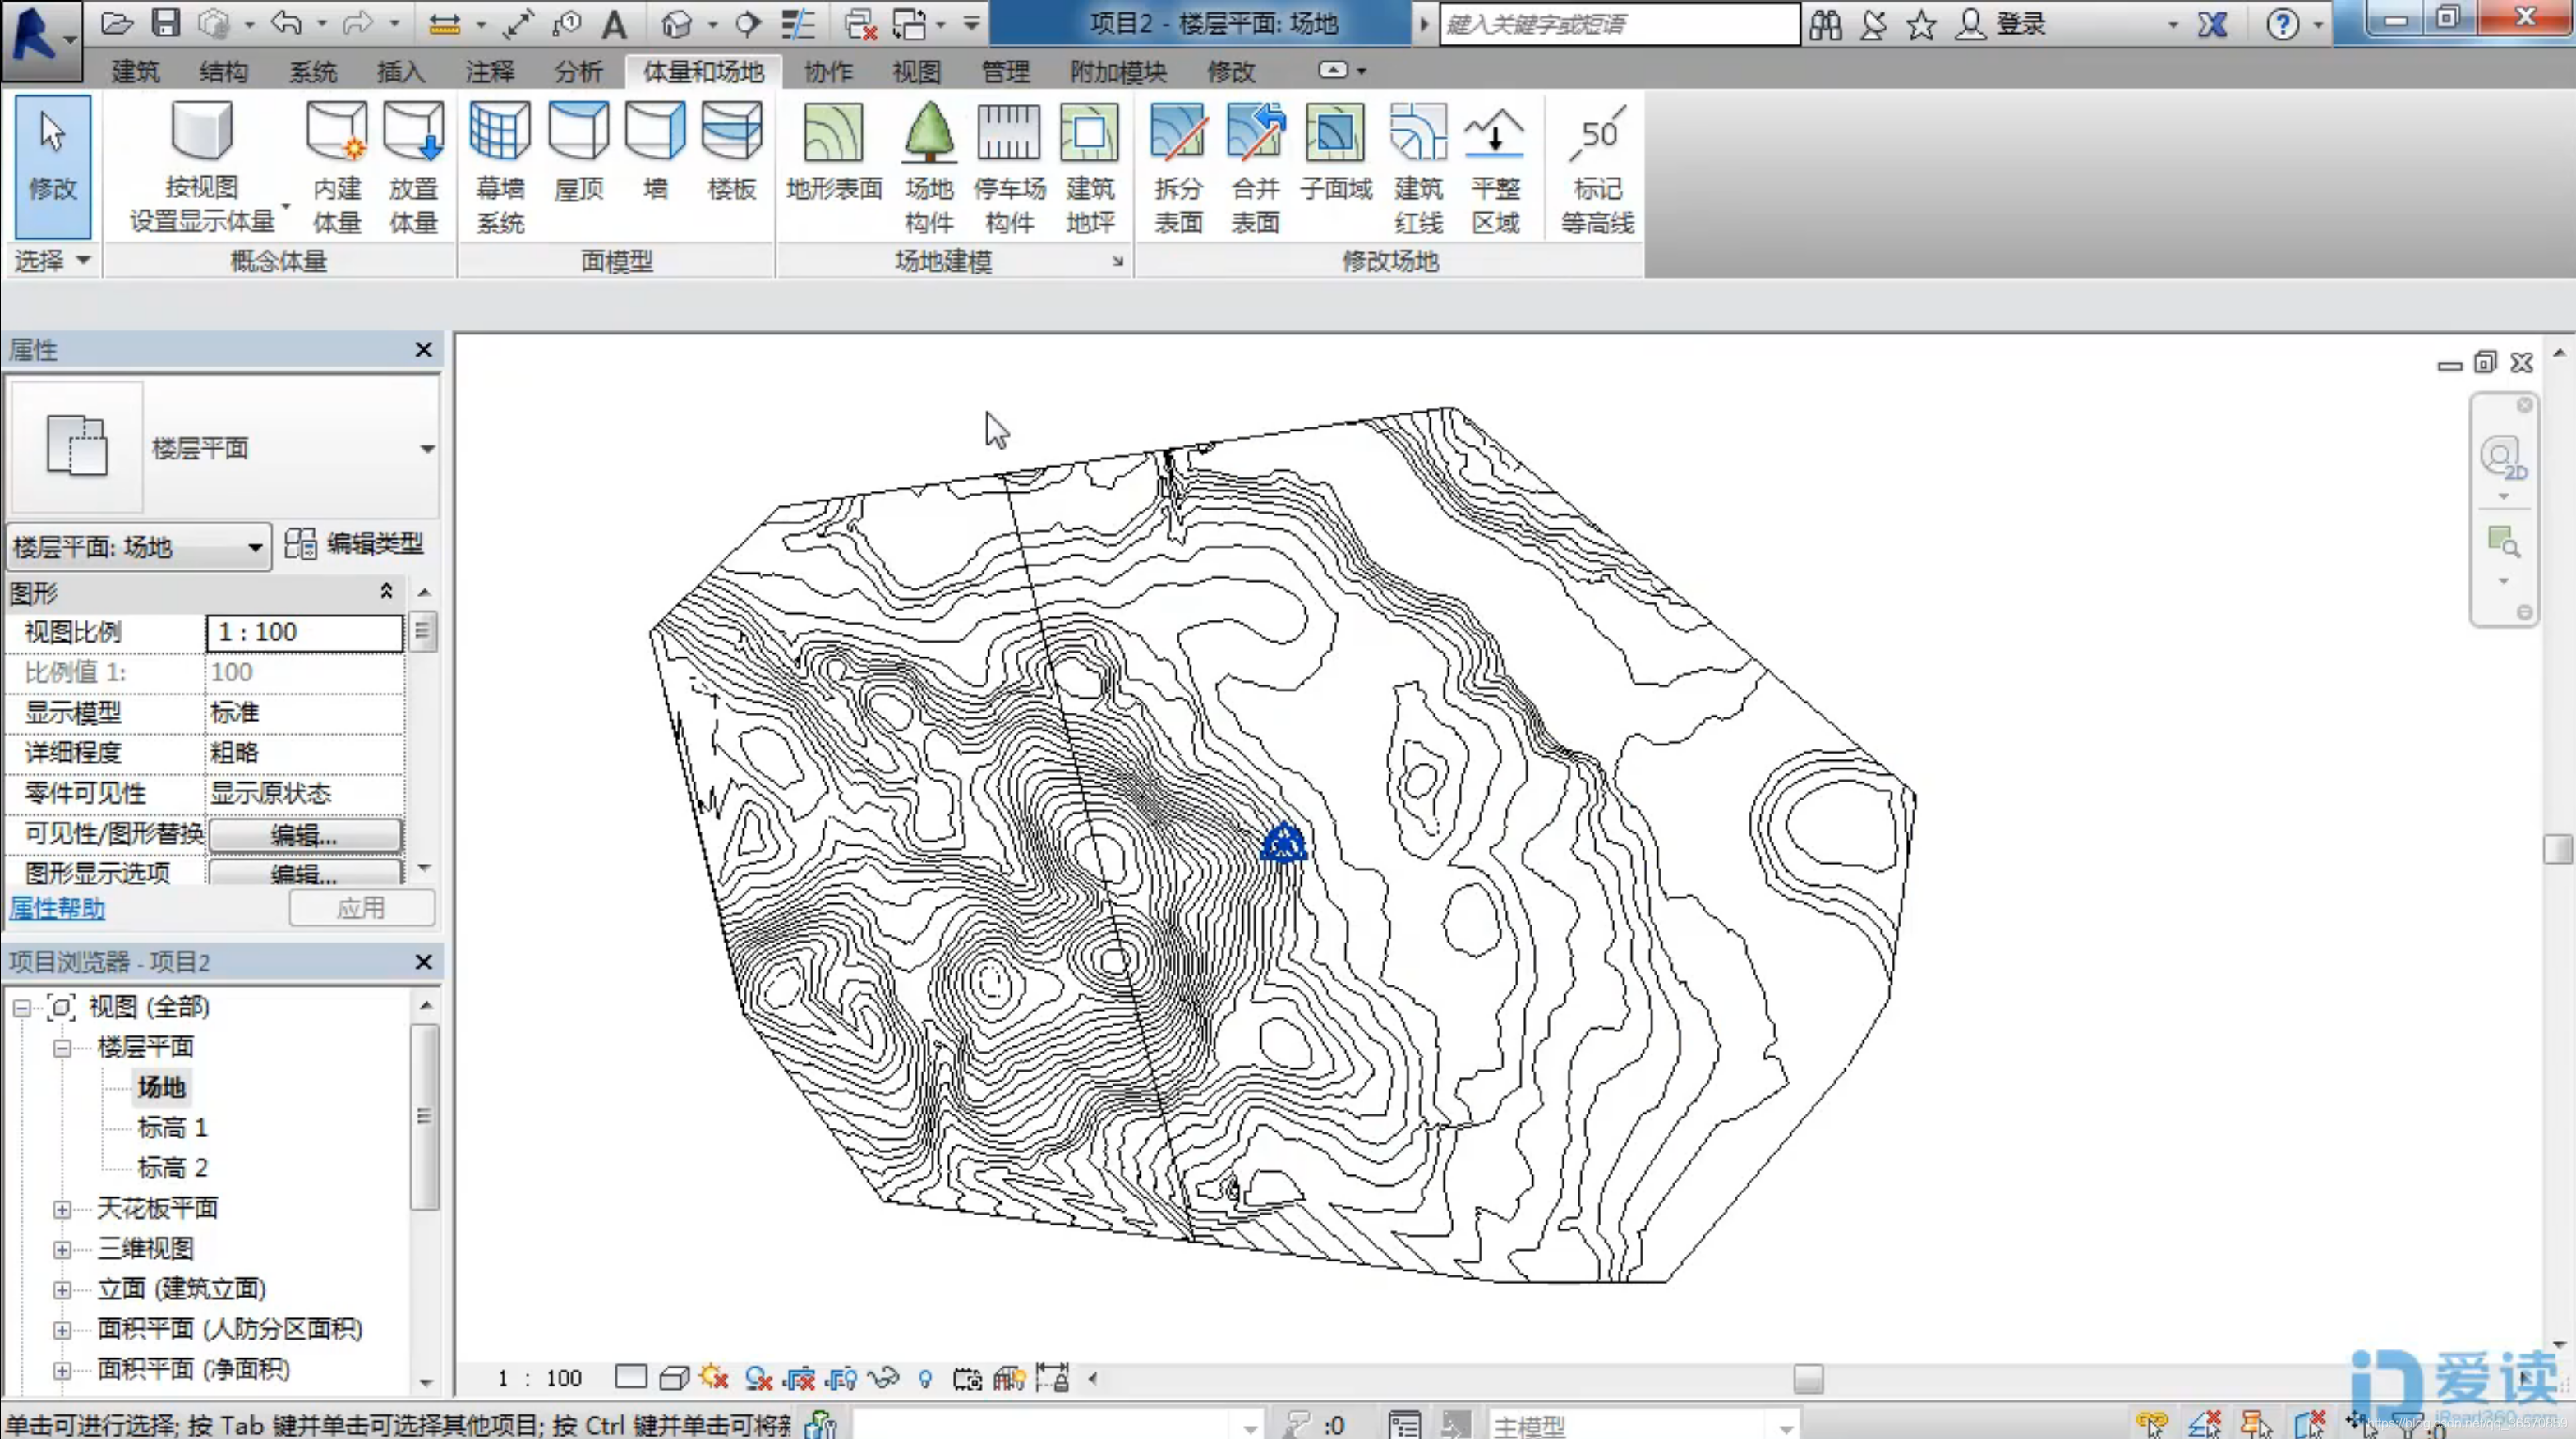The width and height of the screenshot is (2576, 1439).
Task: Click 编辑... button for 可见性/图形替换
Action: [x=305, y=834]
